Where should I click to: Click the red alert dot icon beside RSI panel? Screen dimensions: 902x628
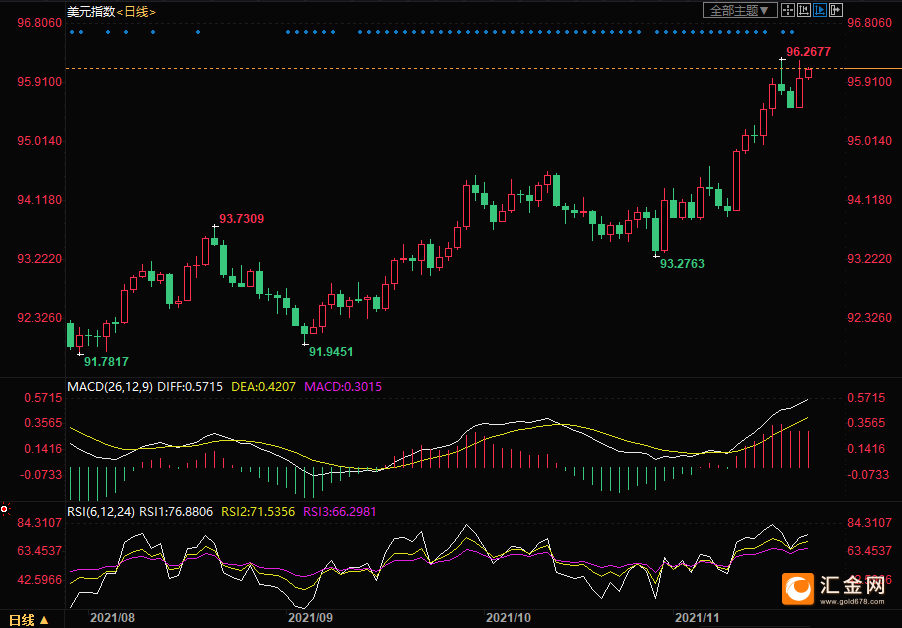tap(5, 509)
